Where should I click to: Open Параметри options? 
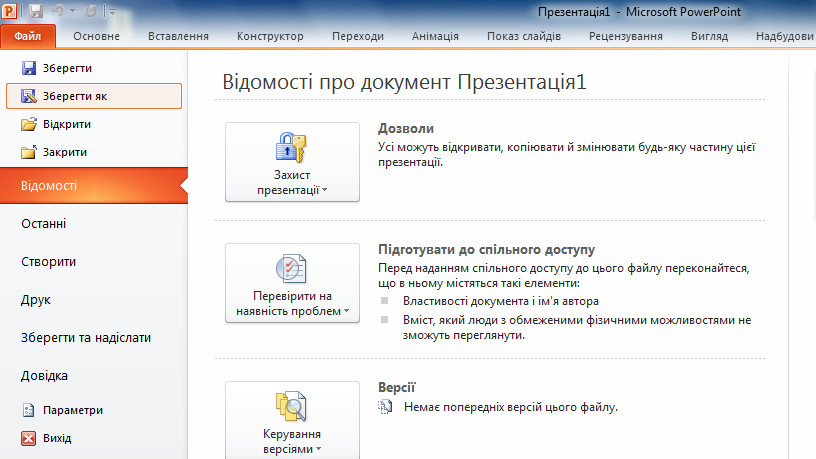(x=72, y=410)
